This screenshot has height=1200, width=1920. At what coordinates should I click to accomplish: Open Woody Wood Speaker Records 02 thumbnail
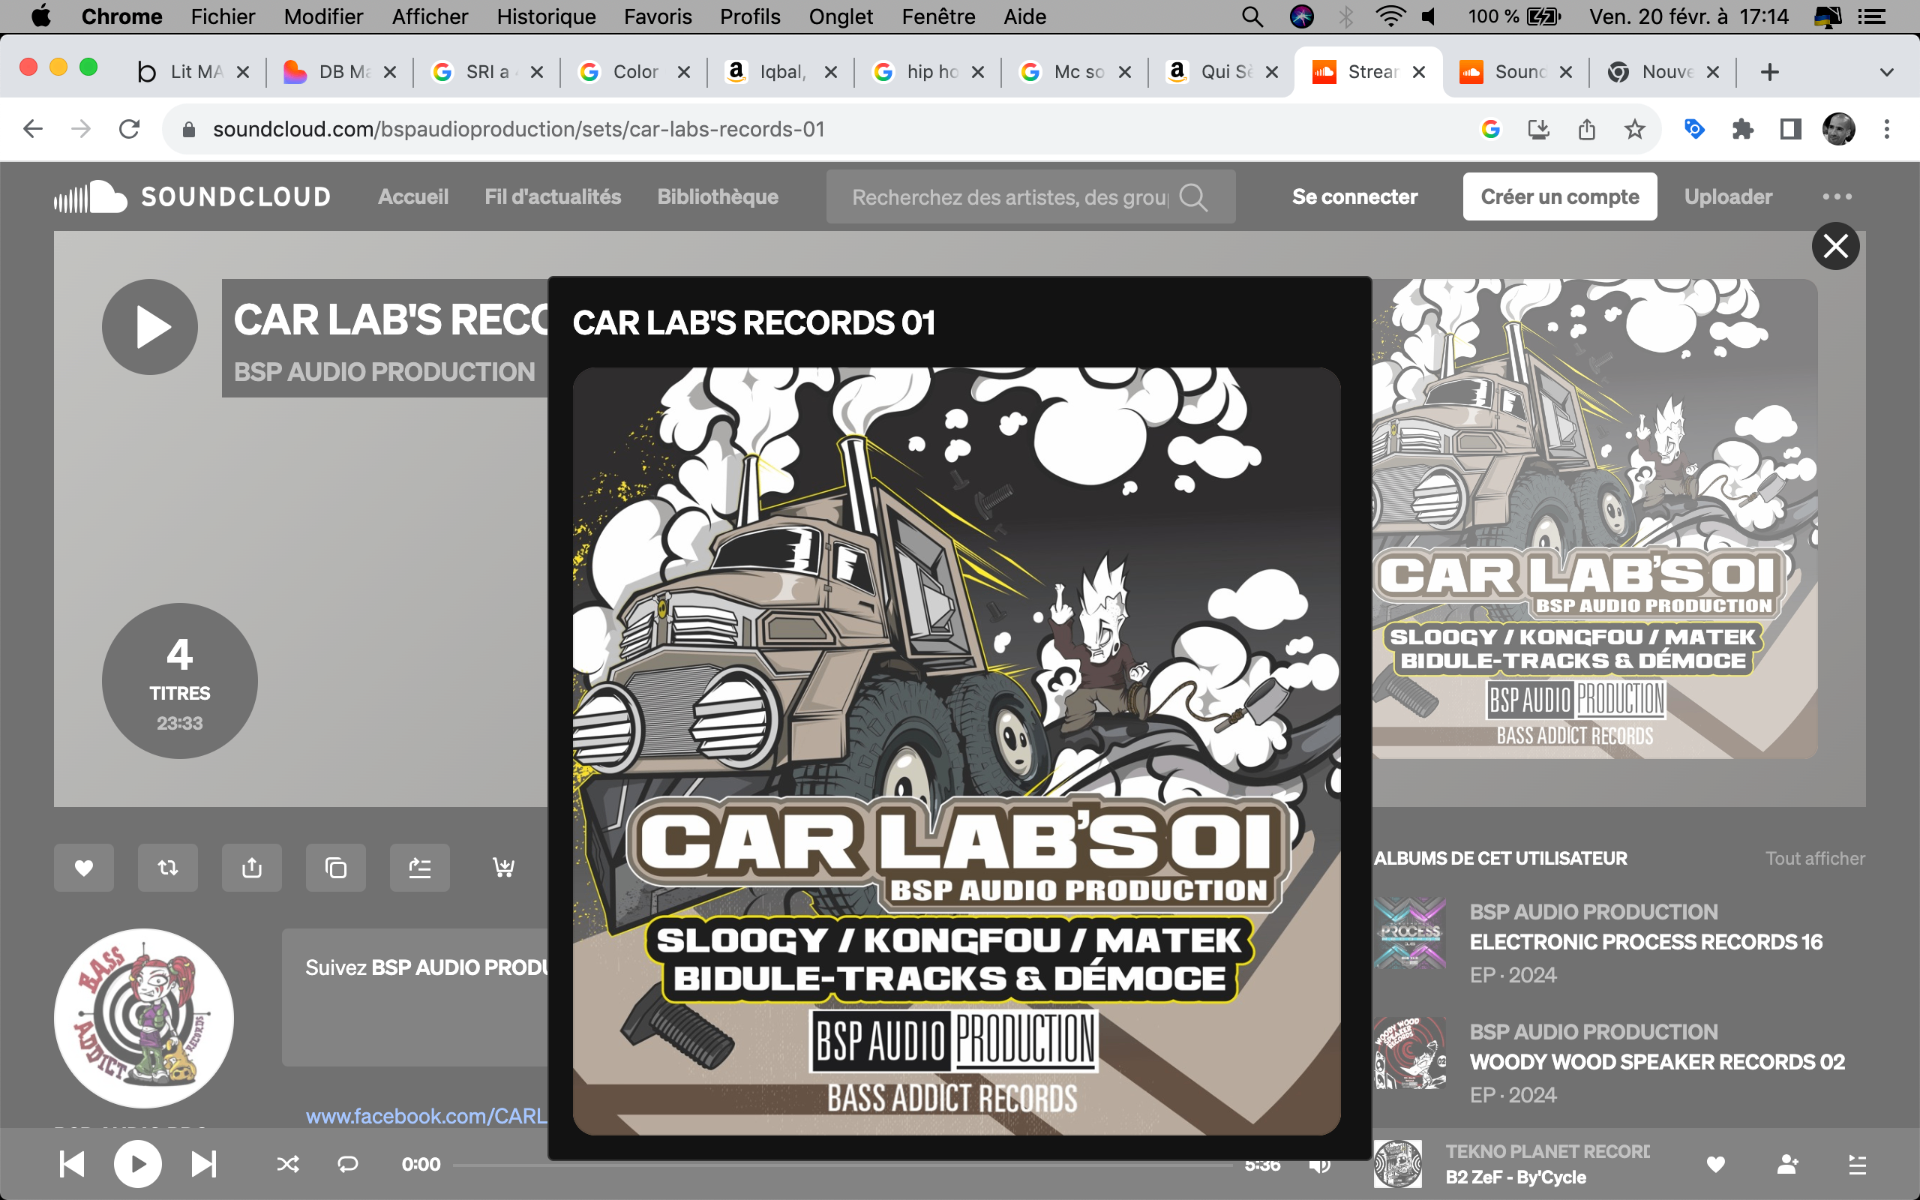[x=1410, y=1054]
